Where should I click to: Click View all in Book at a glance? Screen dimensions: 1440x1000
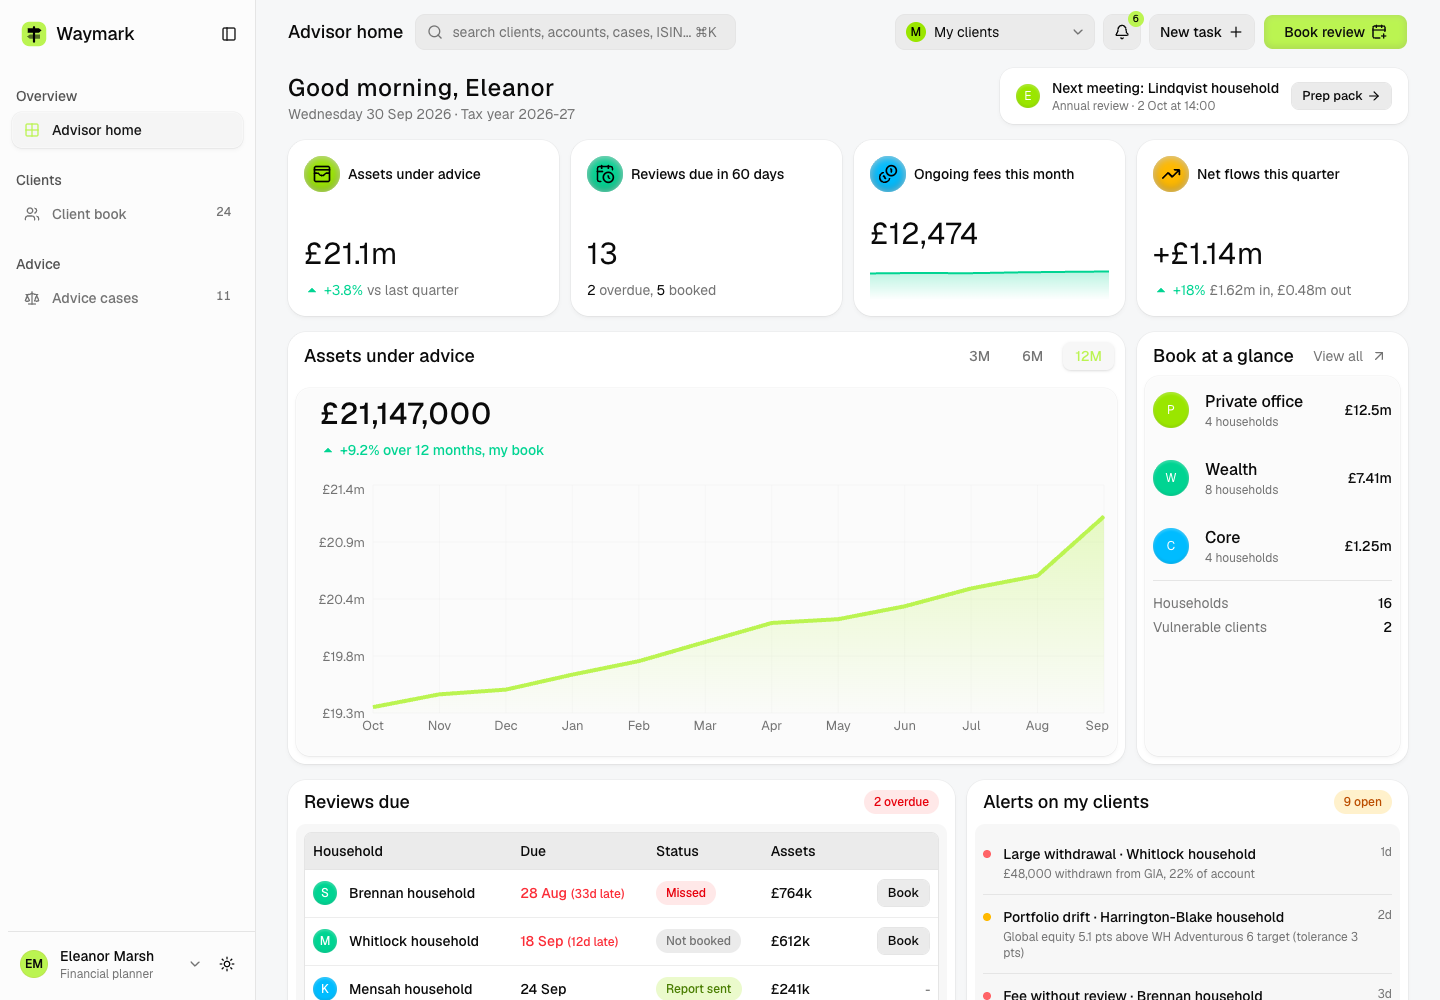click(1349, 356)
